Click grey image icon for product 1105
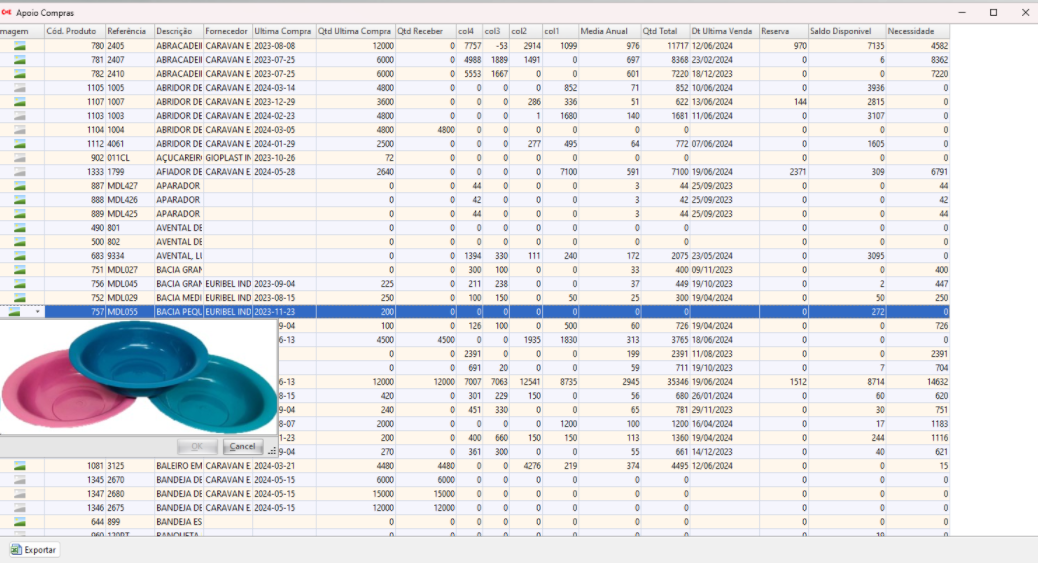This screenshot has height=563, width=1038. coord(18,88)
